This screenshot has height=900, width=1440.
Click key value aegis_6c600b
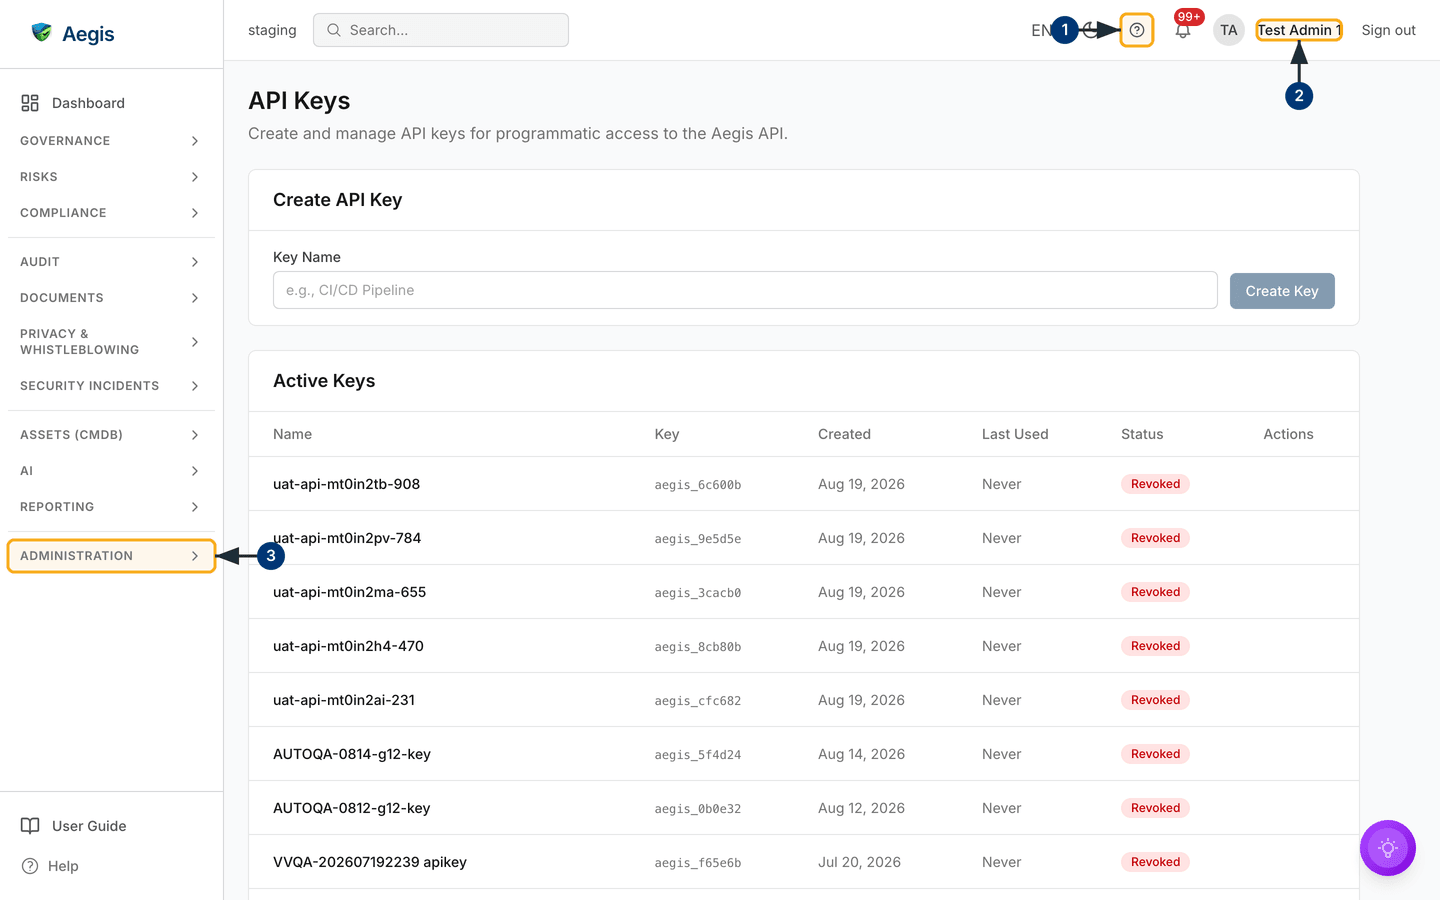(698, 485)
